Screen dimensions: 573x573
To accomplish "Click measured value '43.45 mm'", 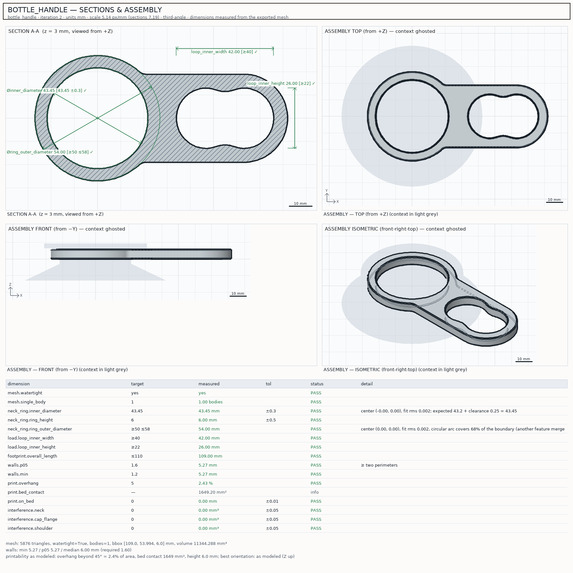I will 209,411.
